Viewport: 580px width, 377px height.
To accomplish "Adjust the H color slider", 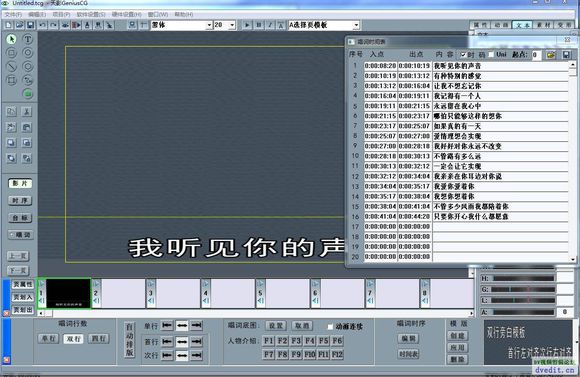I will [x=523, y=278].
